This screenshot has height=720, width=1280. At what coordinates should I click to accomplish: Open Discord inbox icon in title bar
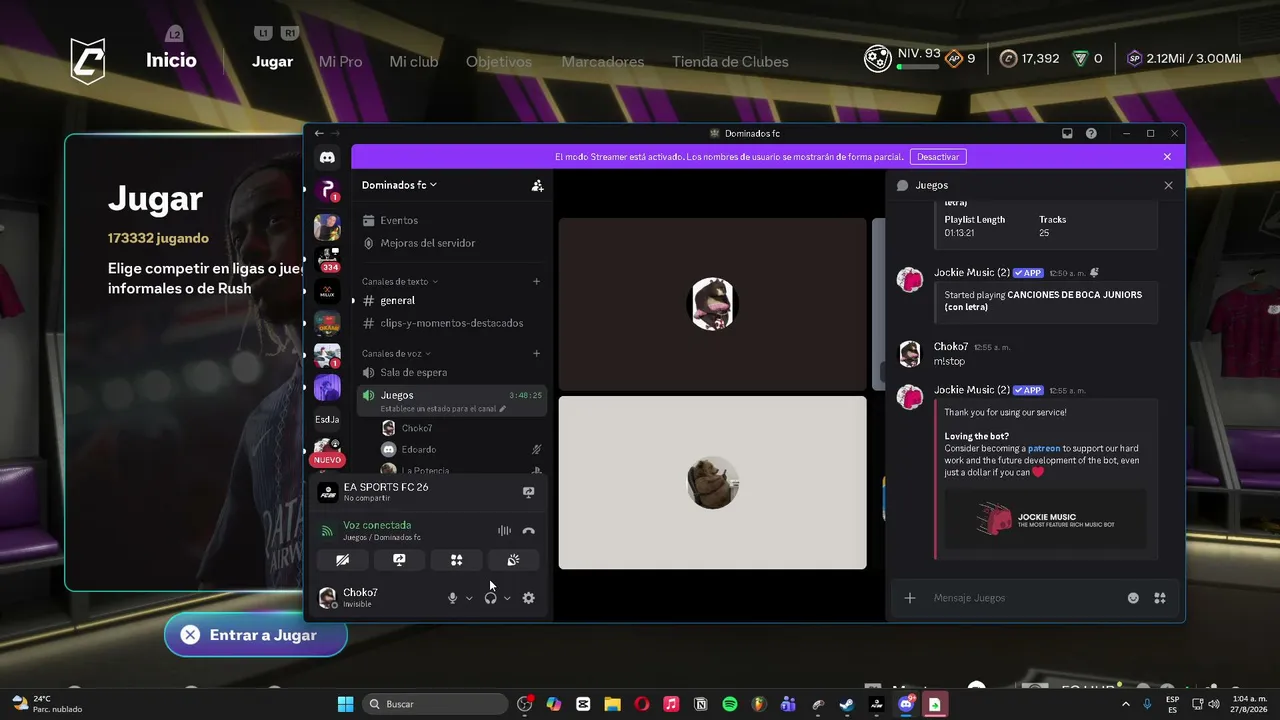(1067, 133)
